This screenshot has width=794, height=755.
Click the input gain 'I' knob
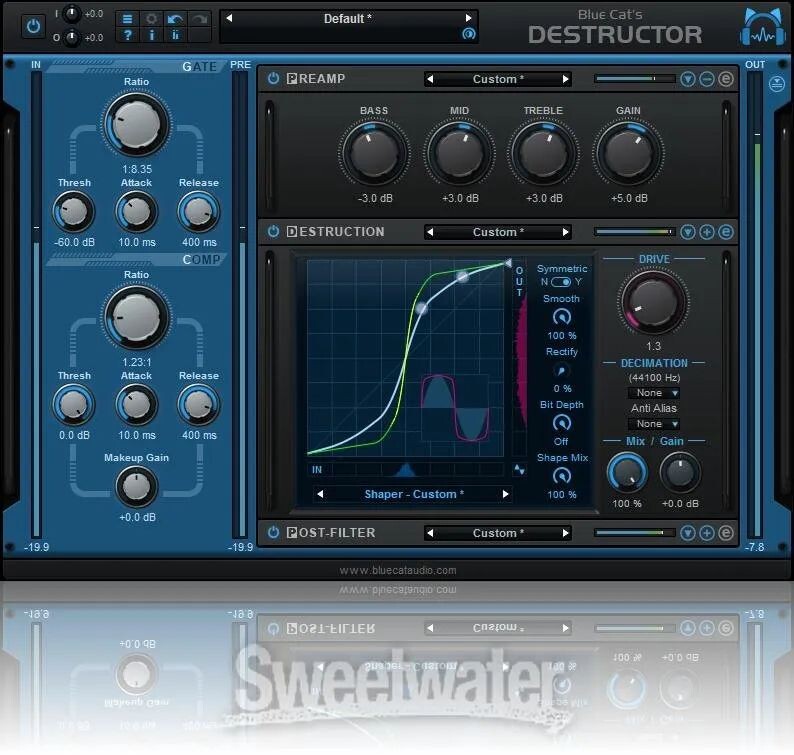coord(72,13)
